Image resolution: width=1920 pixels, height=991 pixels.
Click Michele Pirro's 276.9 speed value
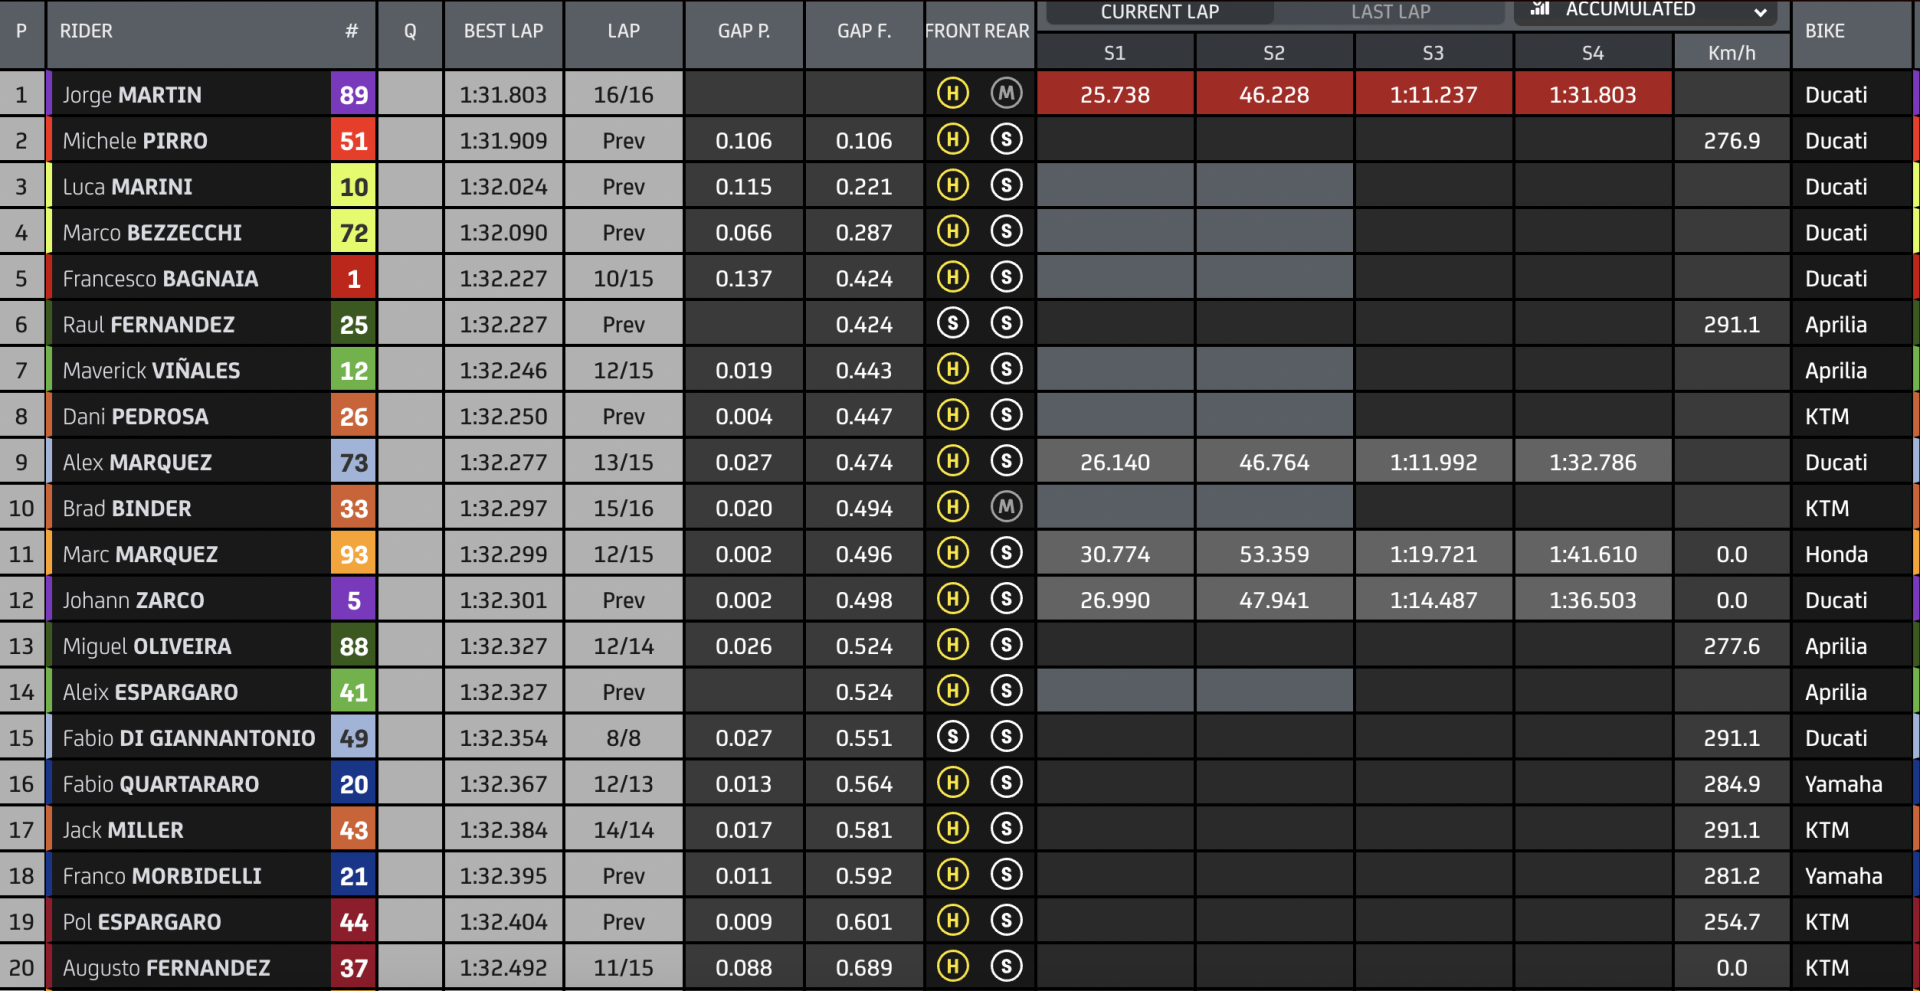pos(1731,141)
